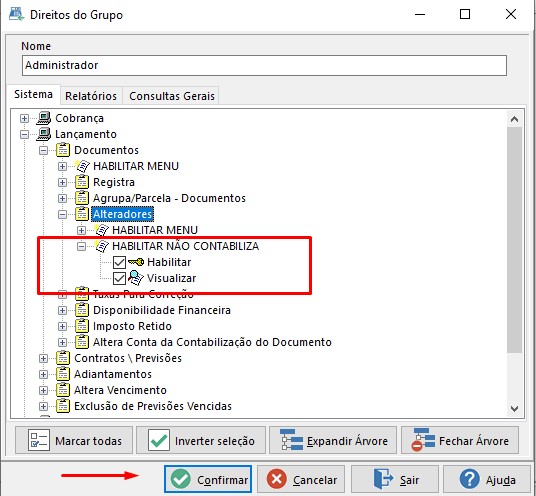This screenshot has height=496, width=536.
Task: Click the Fechar Árvore button
Action: pyautogui.click(x=460, y=440)
